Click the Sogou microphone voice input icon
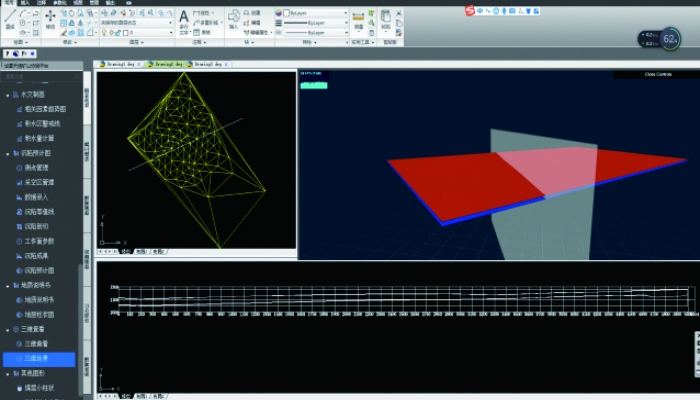 500,10
